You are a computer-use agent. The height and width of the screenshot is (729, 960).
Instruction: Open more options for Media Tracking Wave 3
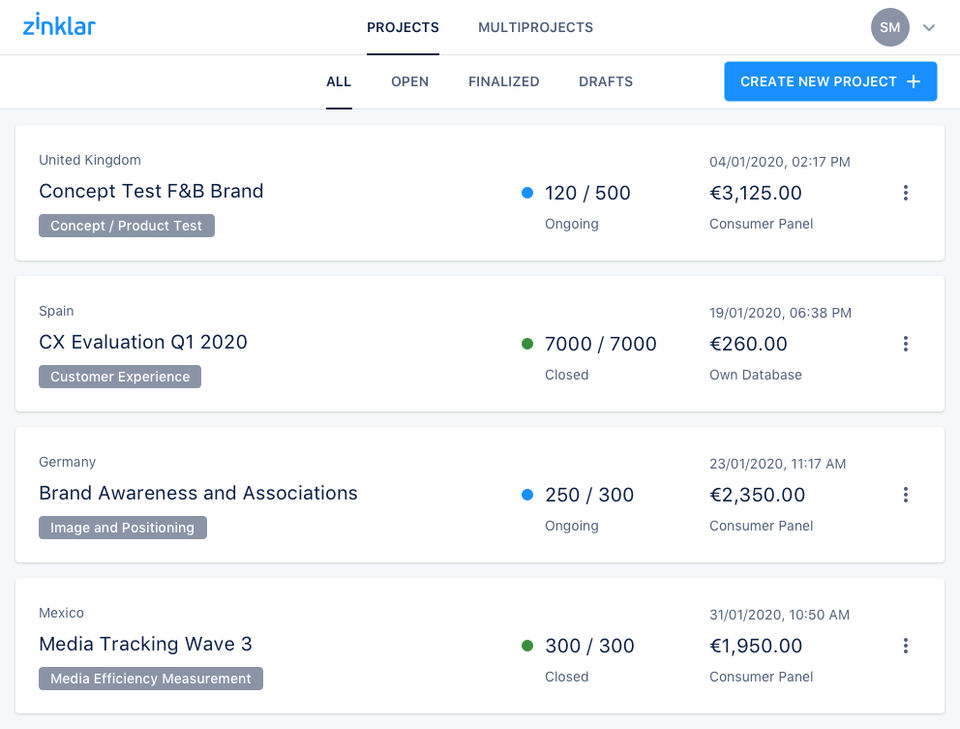905,646
